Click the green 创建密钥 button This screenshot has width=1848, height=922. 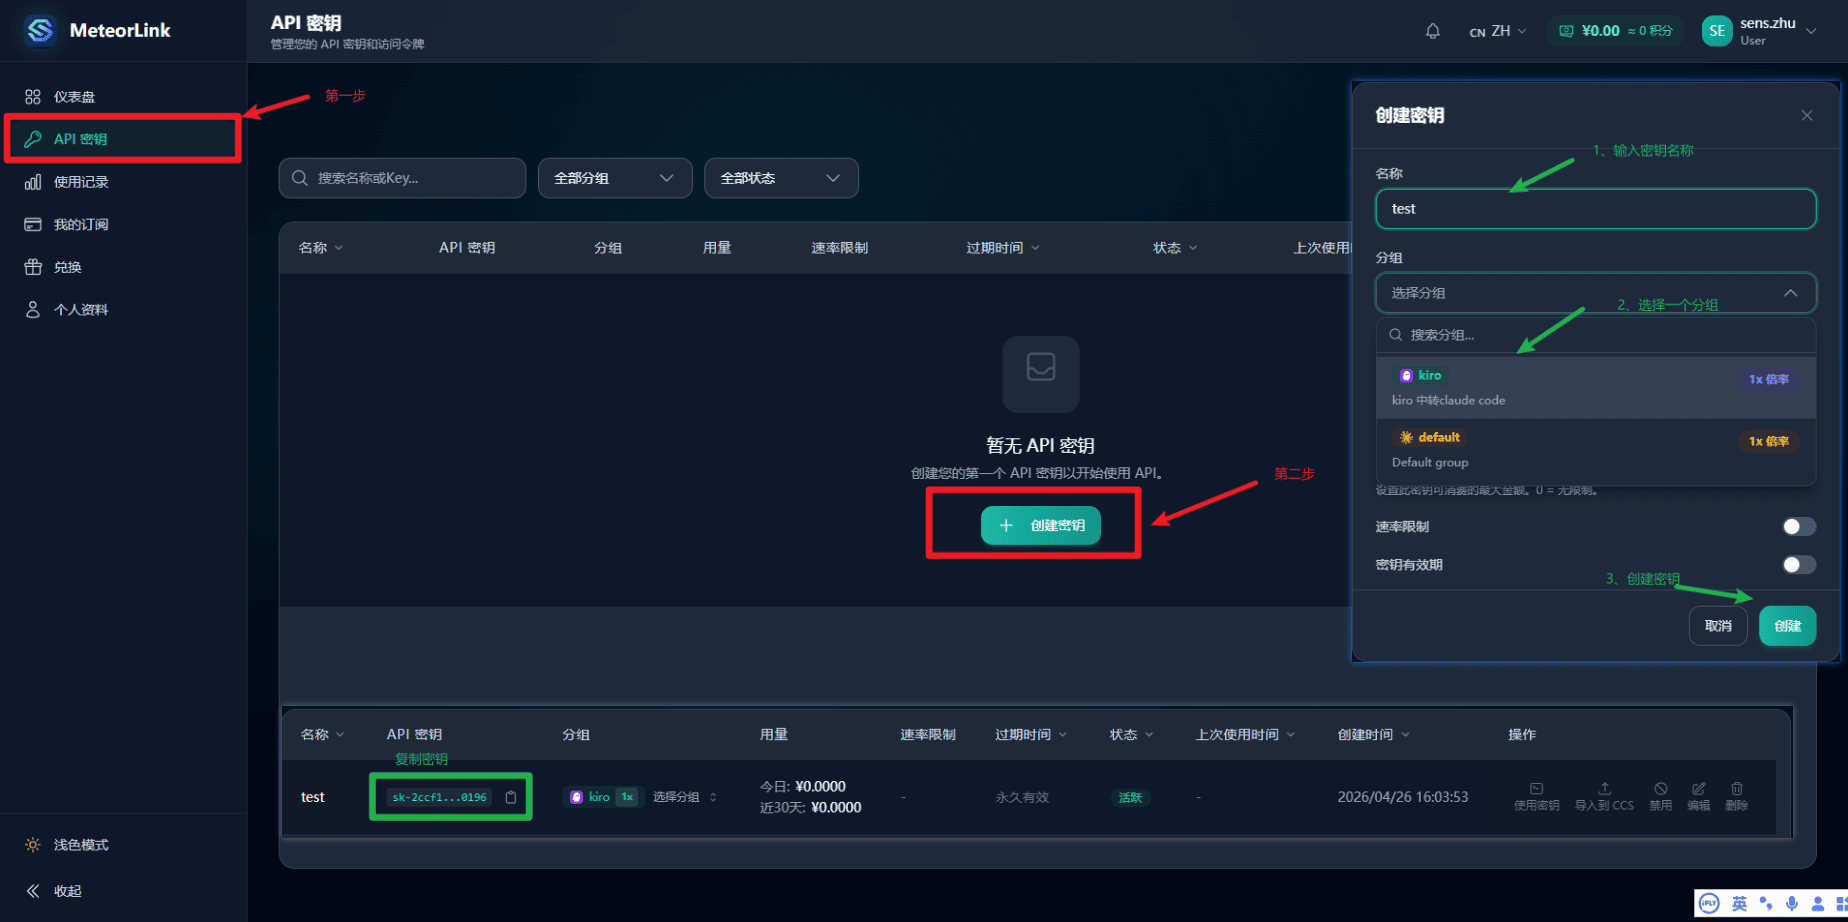click(1041, 525)
